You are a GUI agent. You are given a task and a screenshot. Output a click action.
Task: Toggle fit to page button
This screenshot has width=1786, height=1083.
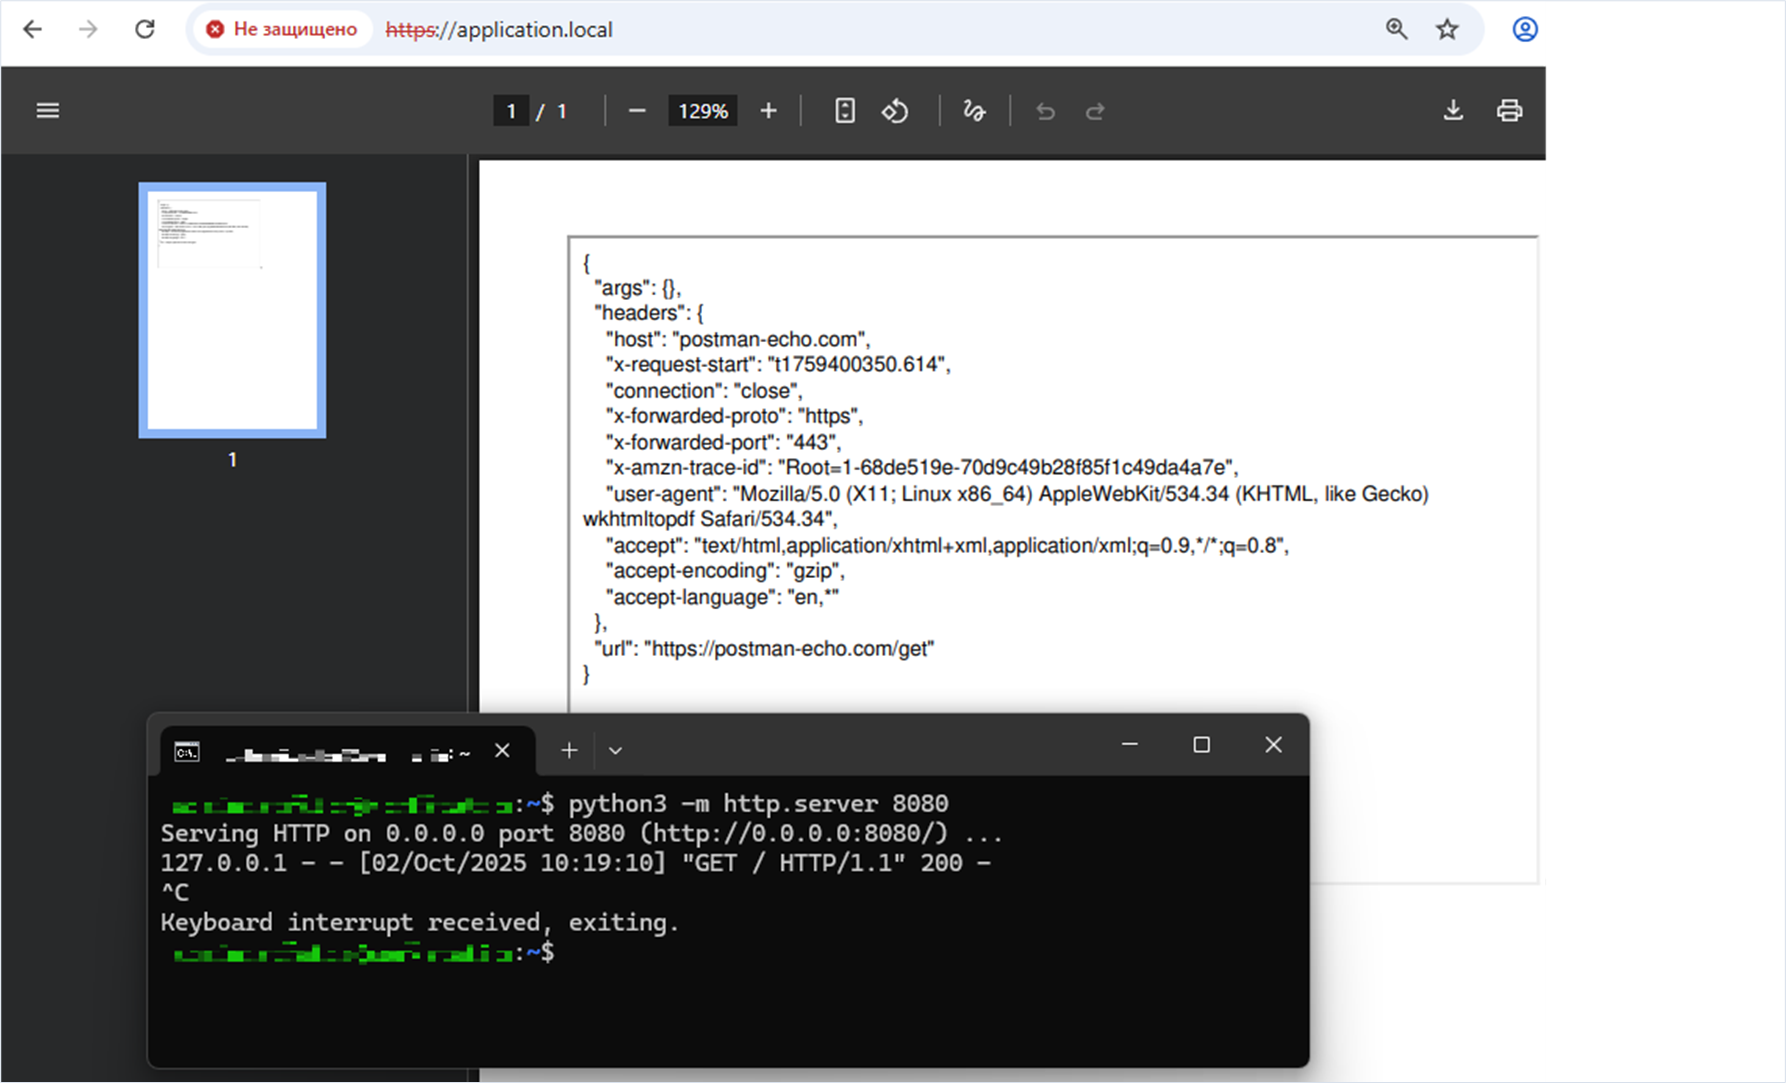coord(845,111)
